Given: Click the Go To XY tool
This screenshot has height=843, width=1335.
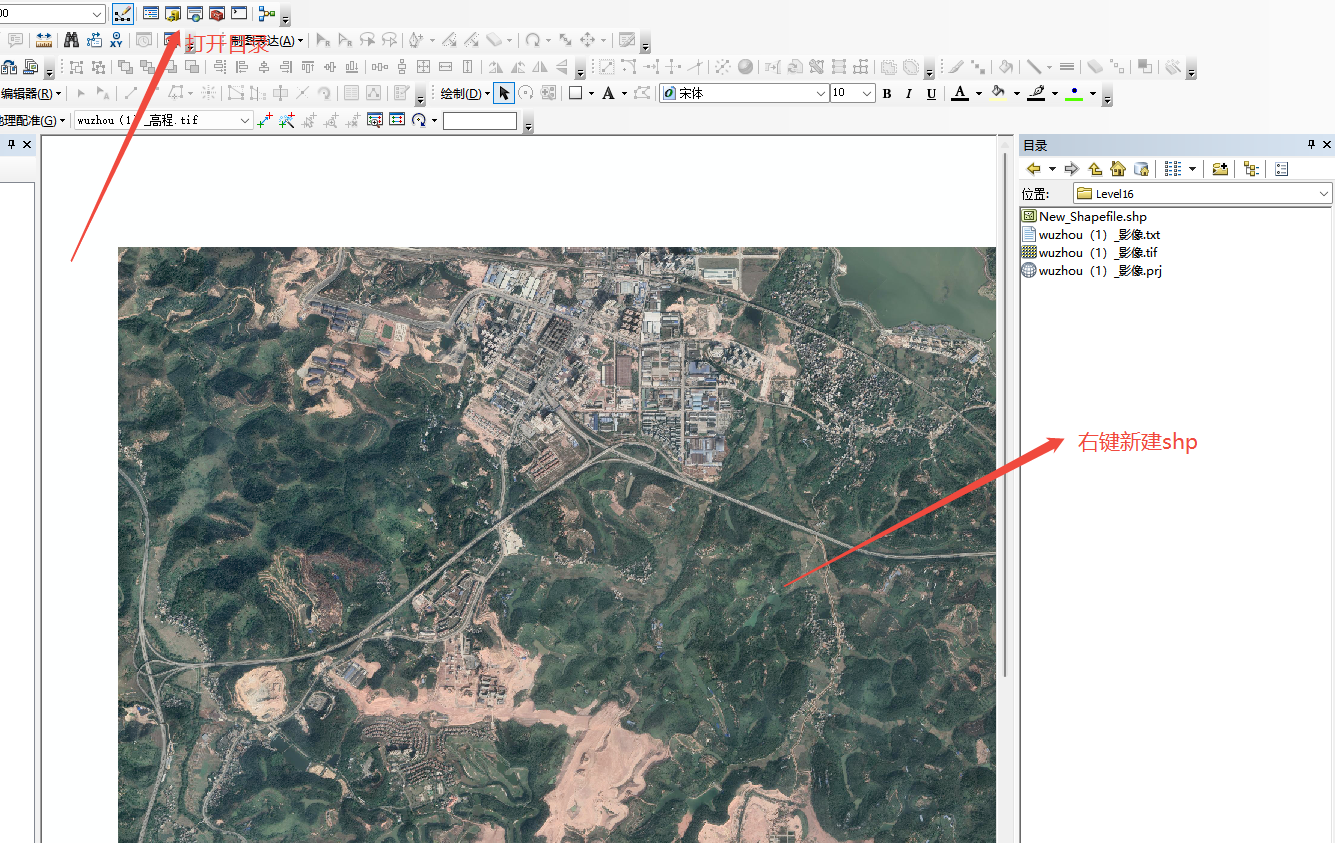Looking at the screenshot, I should click(116, 42).
